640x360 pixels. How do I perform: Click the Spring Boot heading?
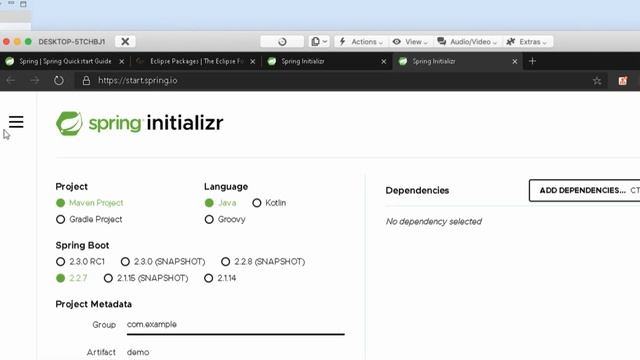pos(82,245)
